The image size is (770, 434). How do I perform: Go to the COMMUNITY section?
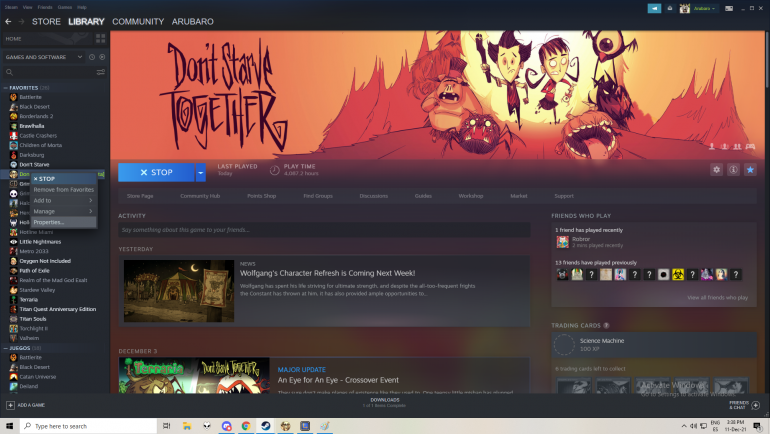[138, 22]
